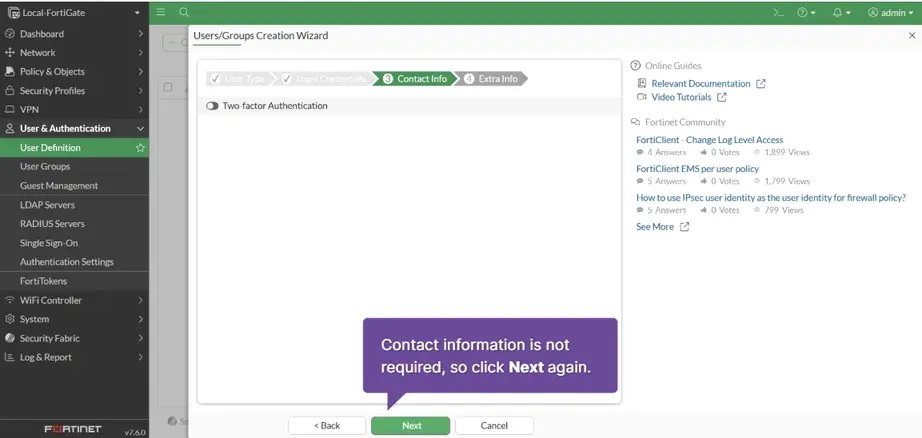Open the admin user menu
This screenshot has height=438, width=922.
(x=890, y=12)
